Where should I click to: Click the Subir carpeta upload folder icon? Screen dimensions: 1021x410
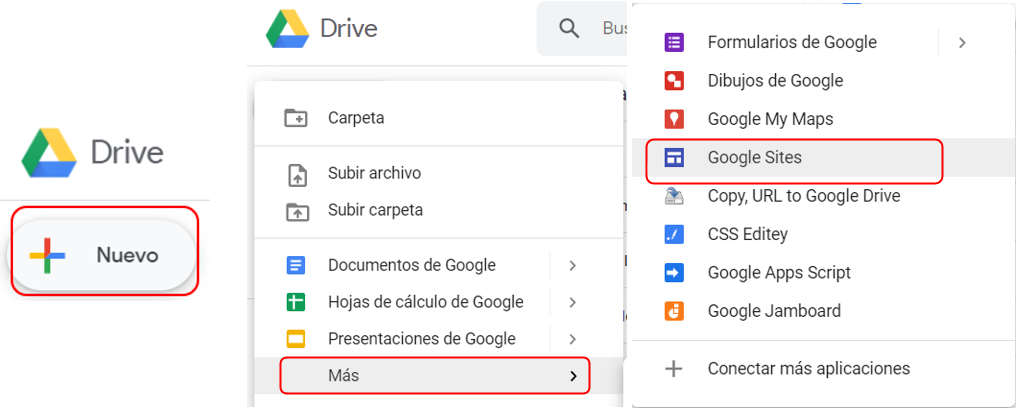296,211
